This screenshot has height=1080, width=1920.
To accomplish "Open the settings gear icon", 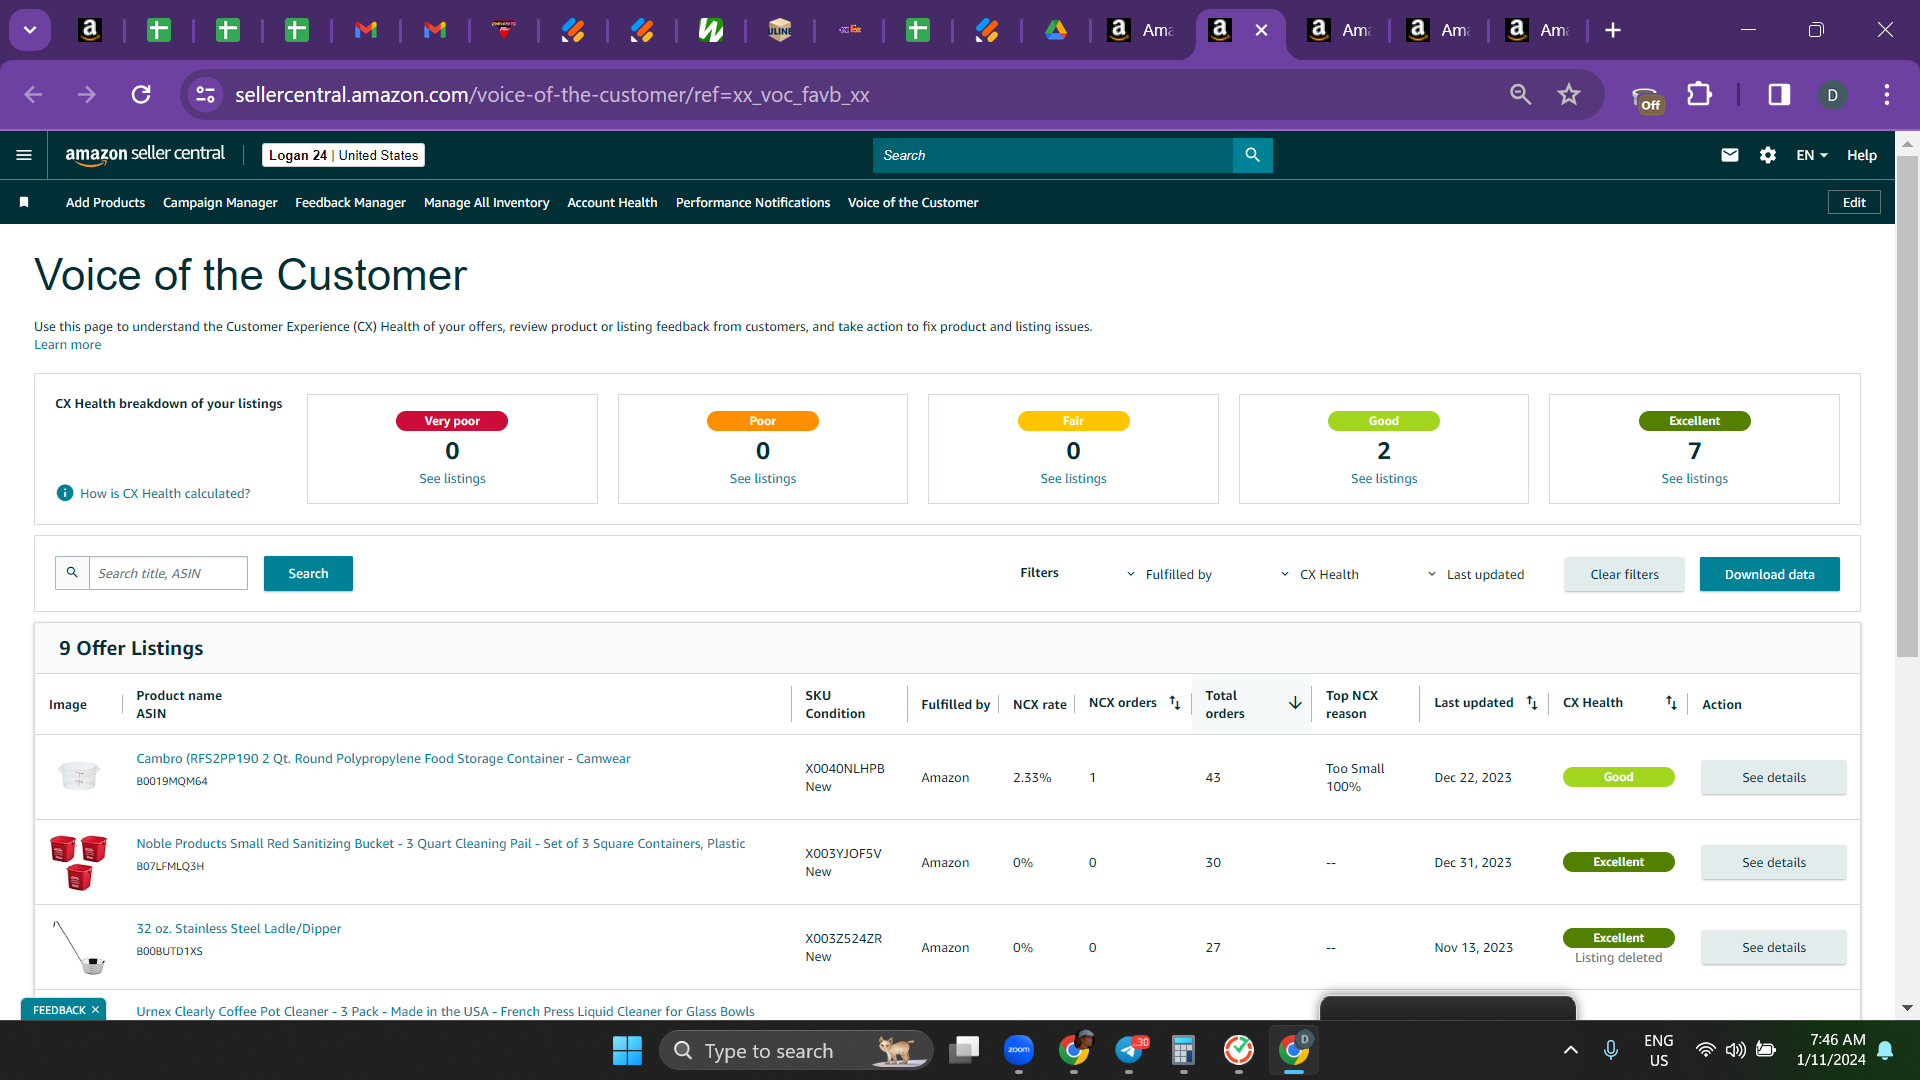I will click(x=1768, y=155).
